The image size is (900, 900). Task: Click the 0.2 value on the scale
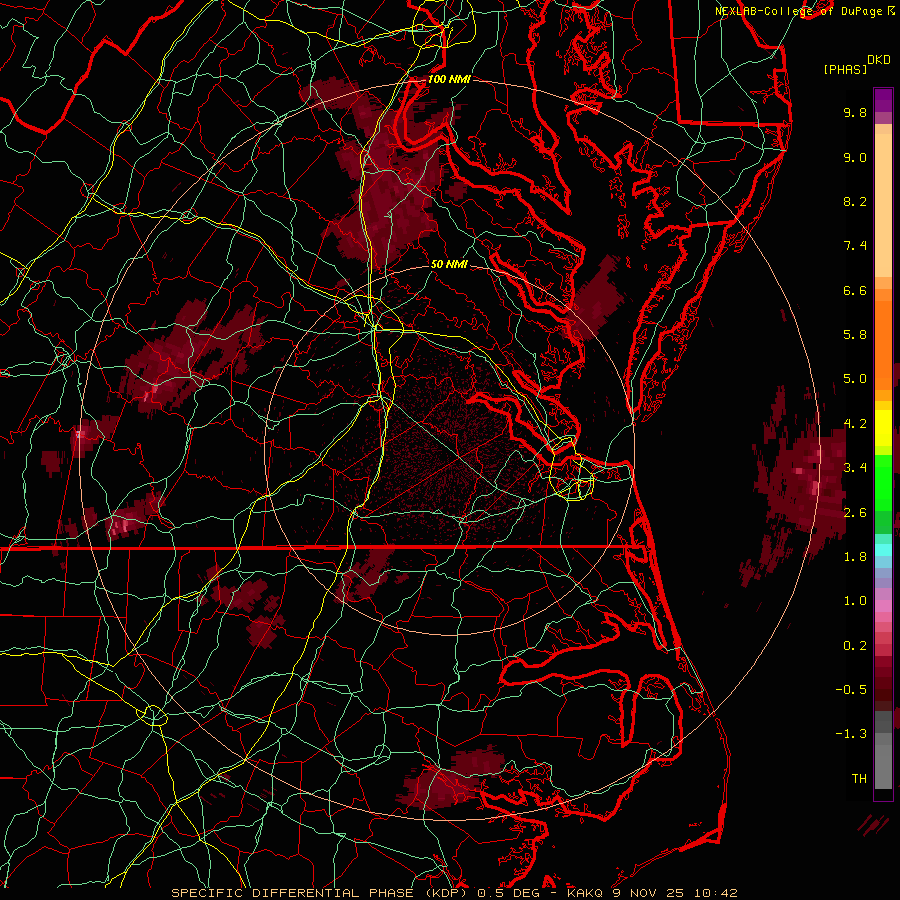pyautogui.click(x=855, y=646)
